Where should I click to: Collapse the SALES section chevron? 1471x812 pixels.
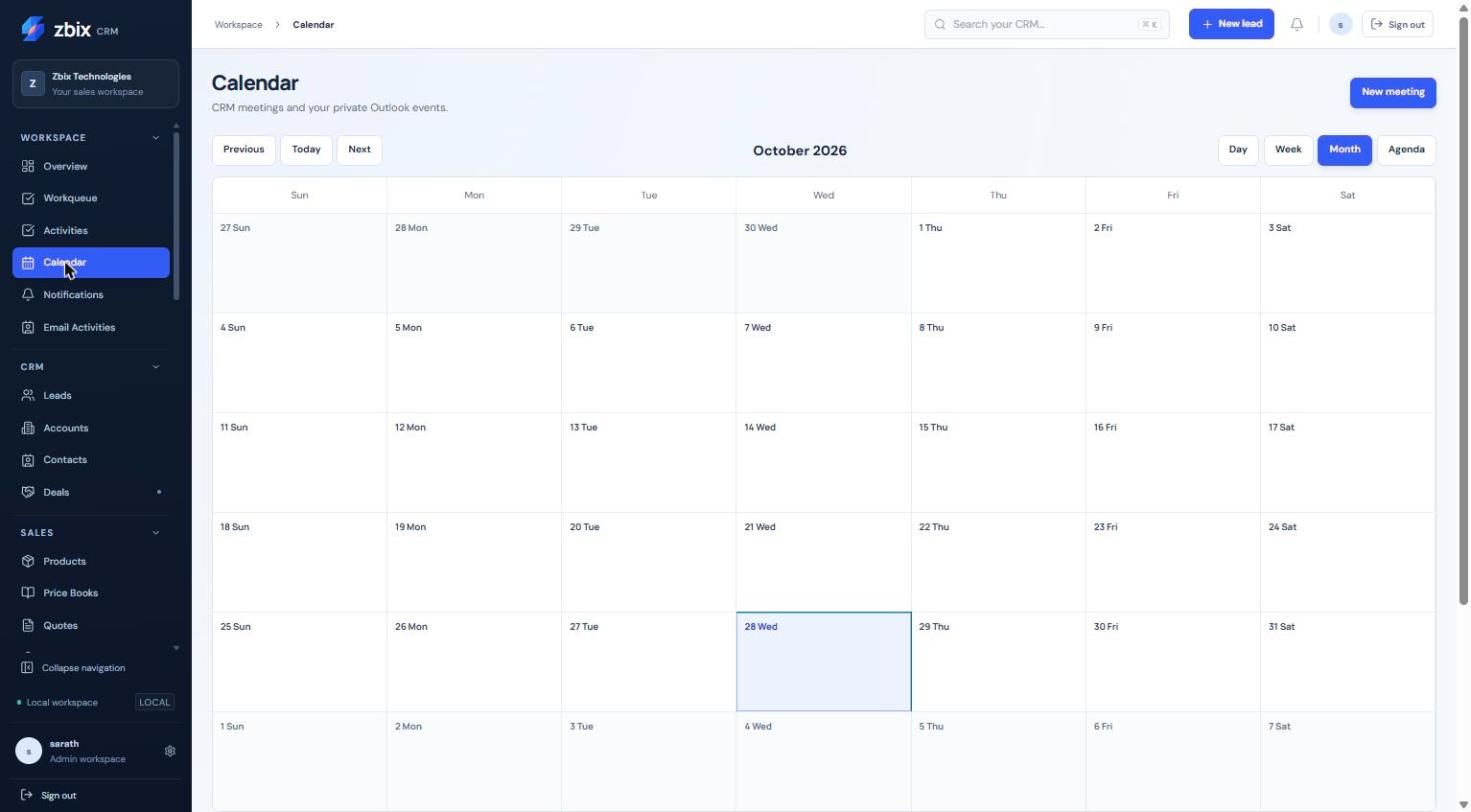point(156,533)
